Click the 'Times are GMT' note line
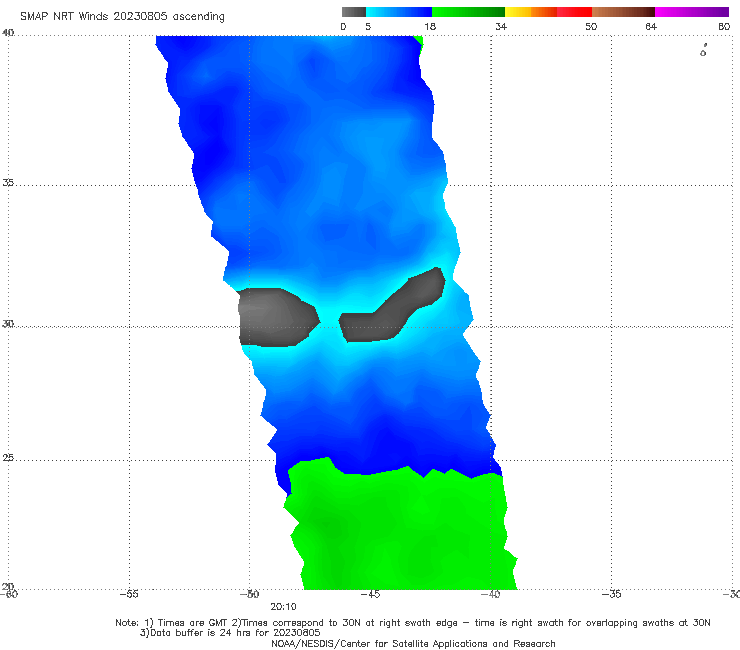The height and width of the screenshot is (650, 740). [x=413, y=623]
